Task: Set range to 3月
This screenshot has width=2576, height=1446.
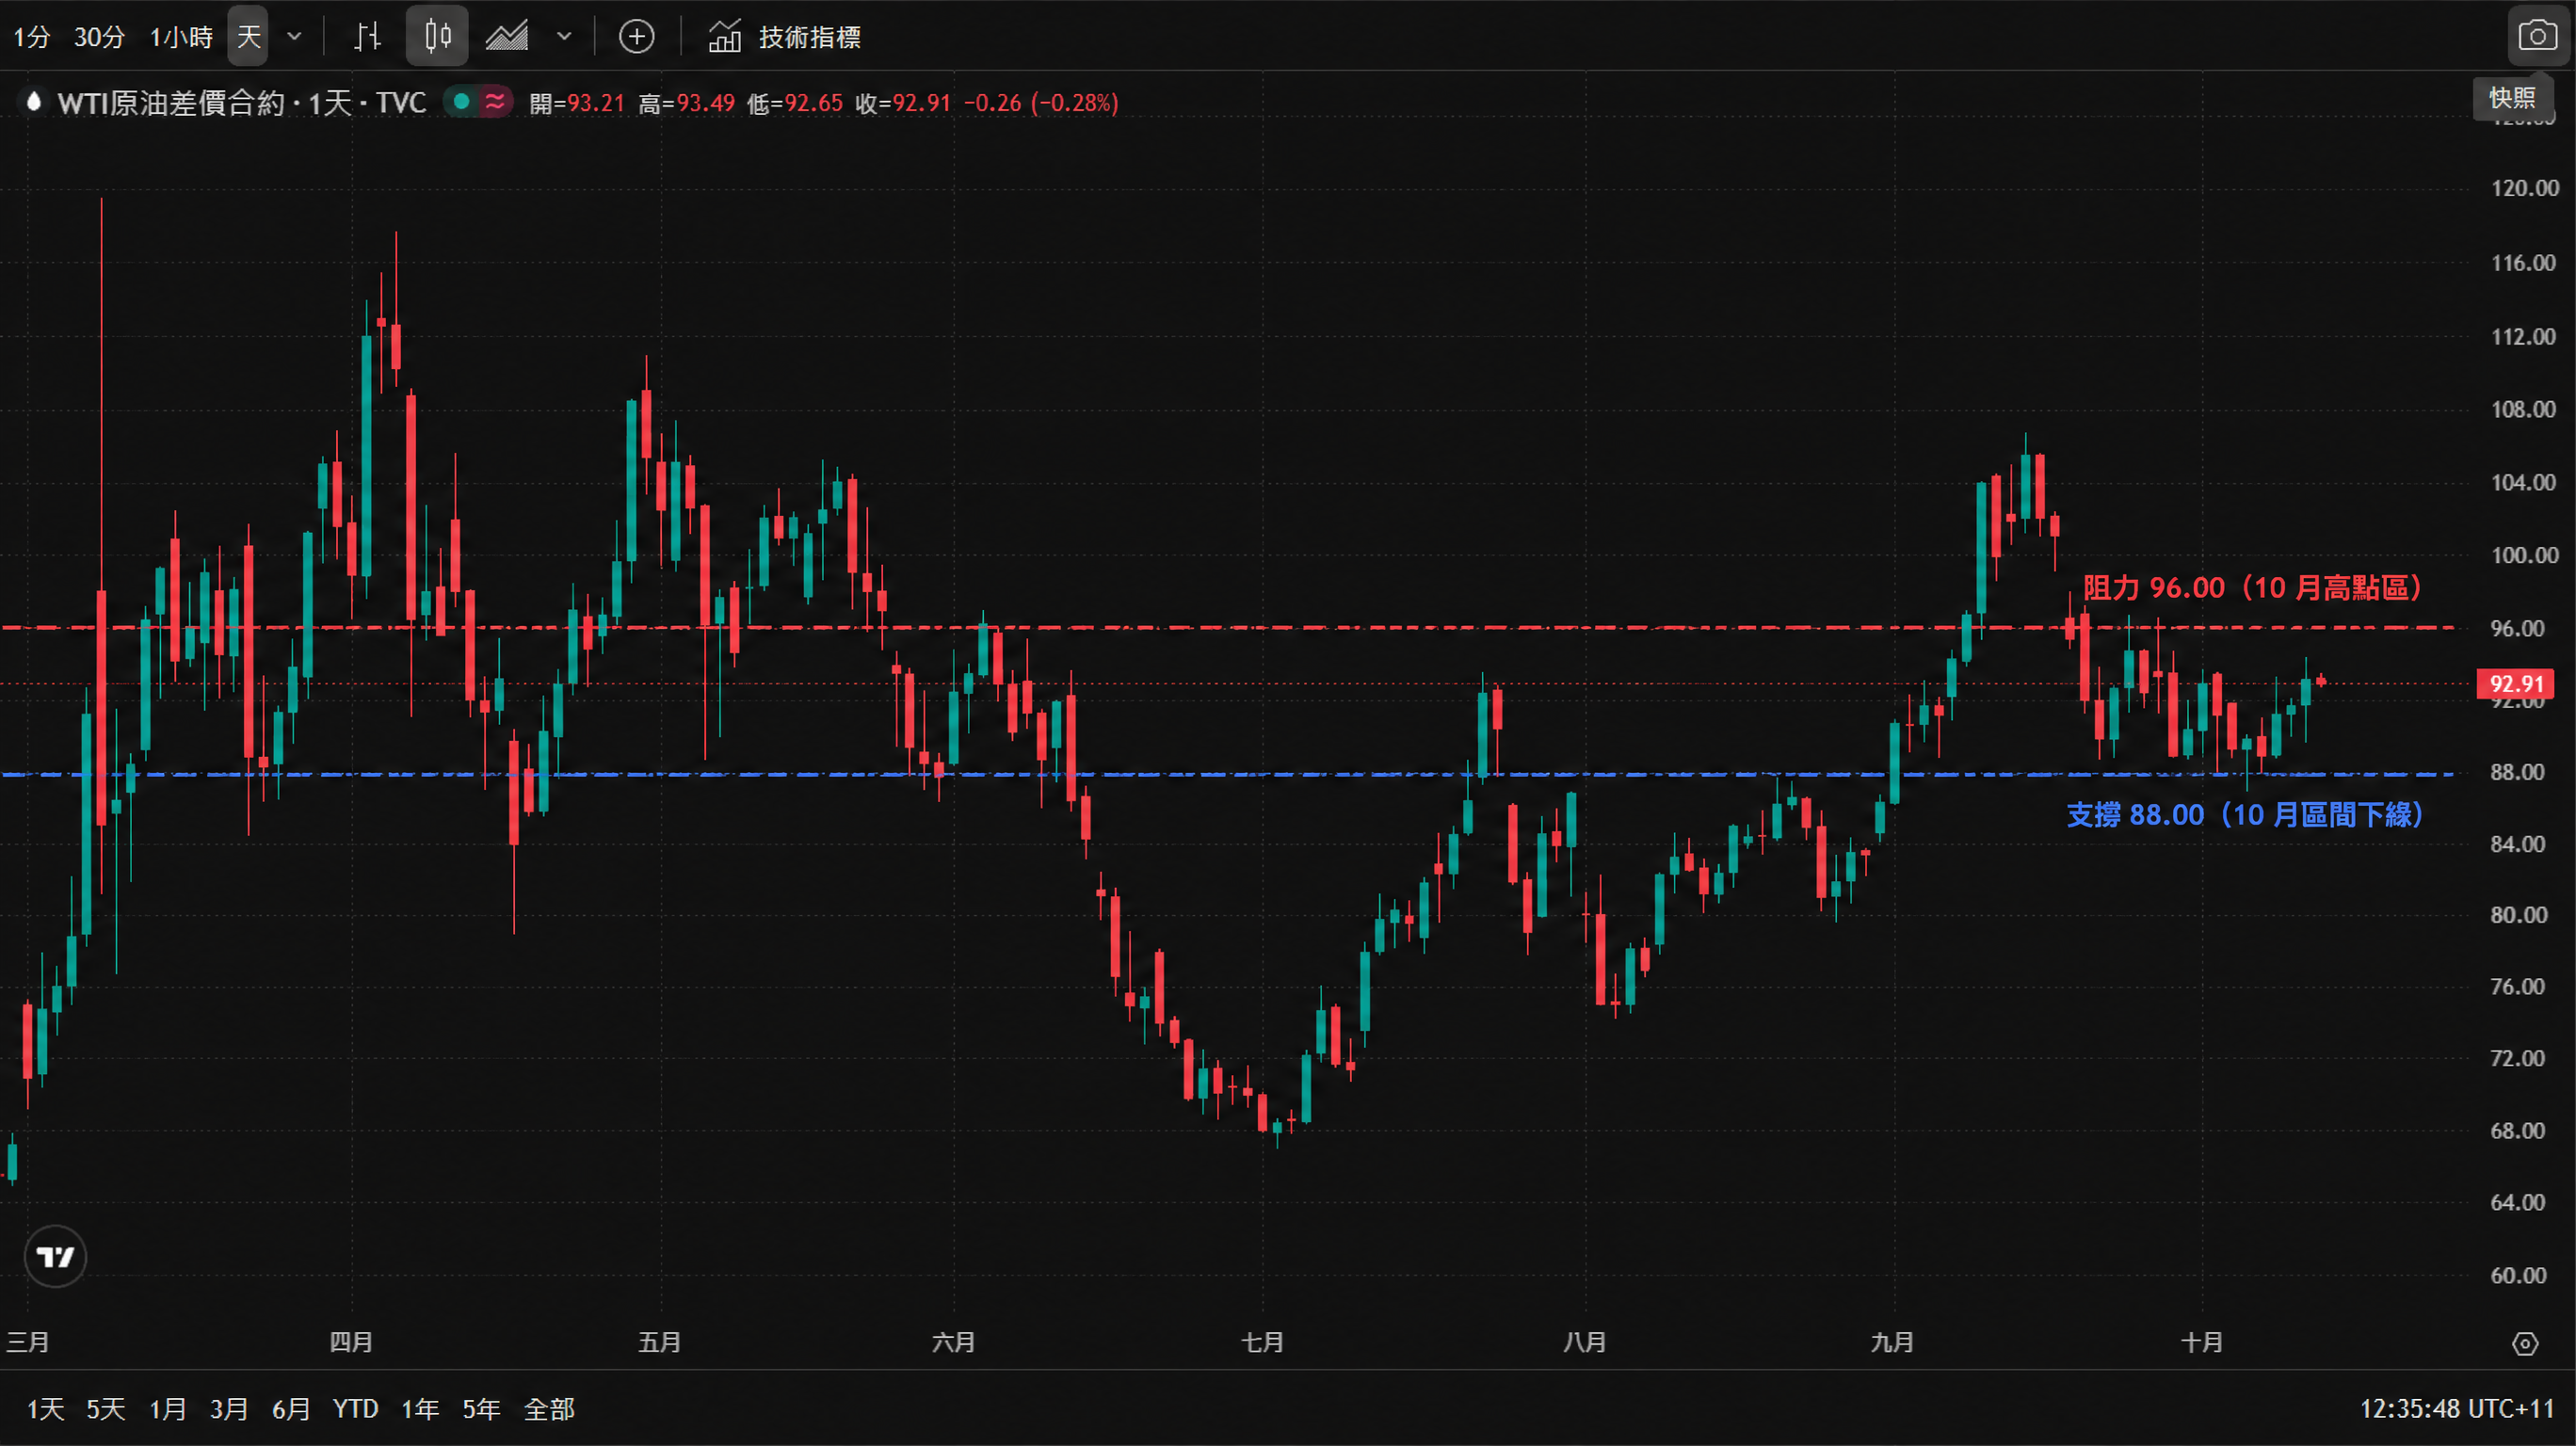Action: point(229,1410)
